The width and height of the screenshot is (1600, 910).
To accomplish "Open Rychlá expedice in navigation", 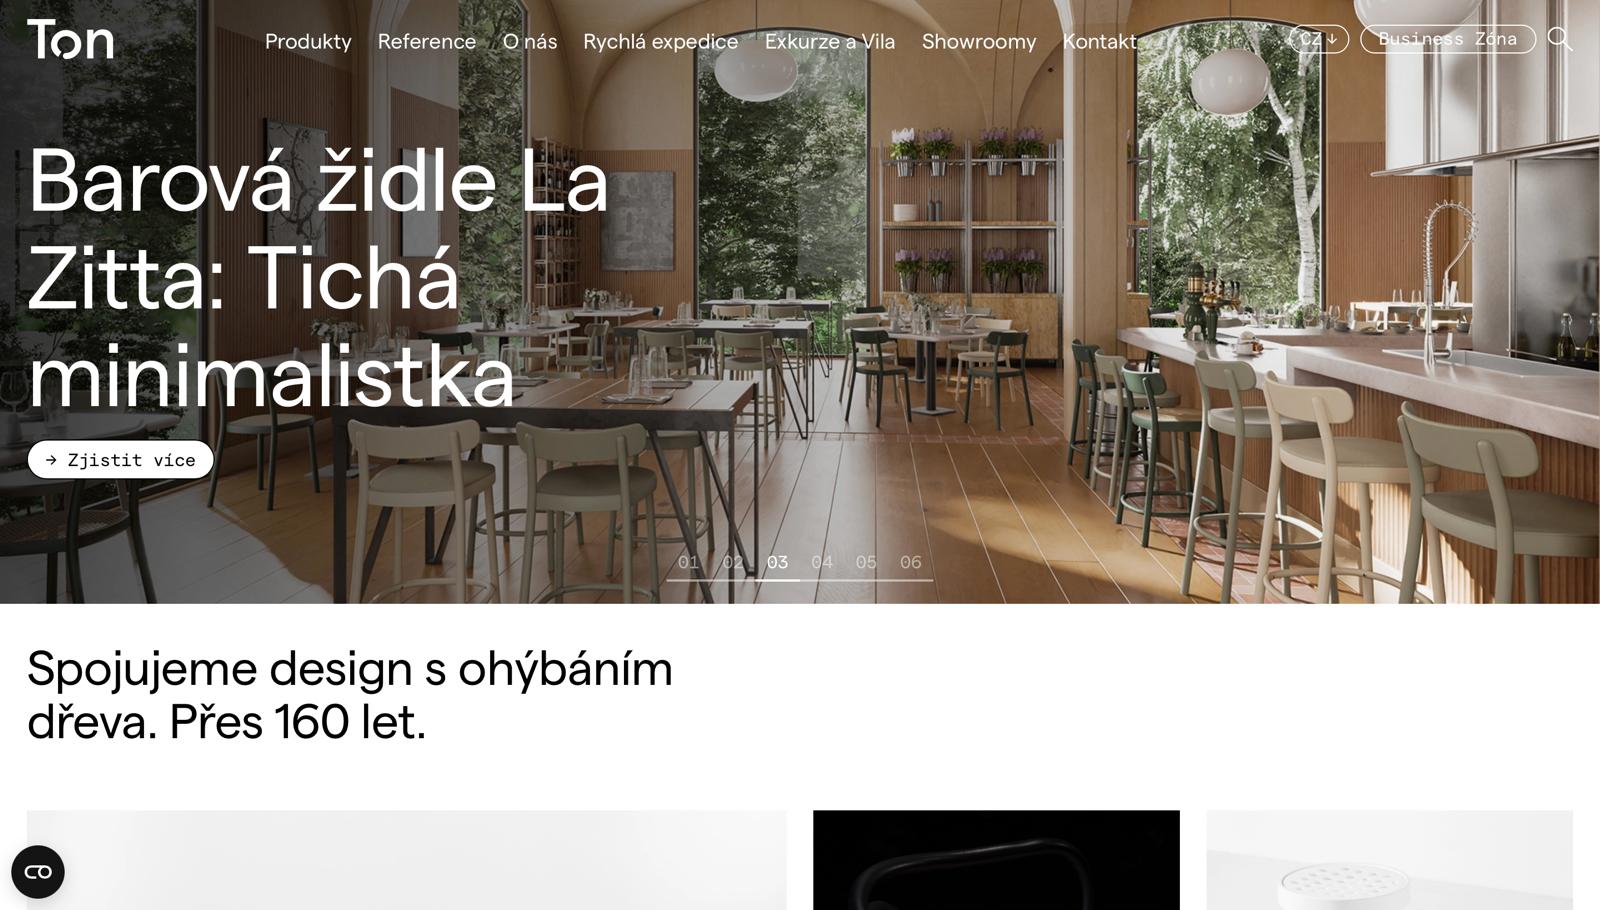I will 661,42.
